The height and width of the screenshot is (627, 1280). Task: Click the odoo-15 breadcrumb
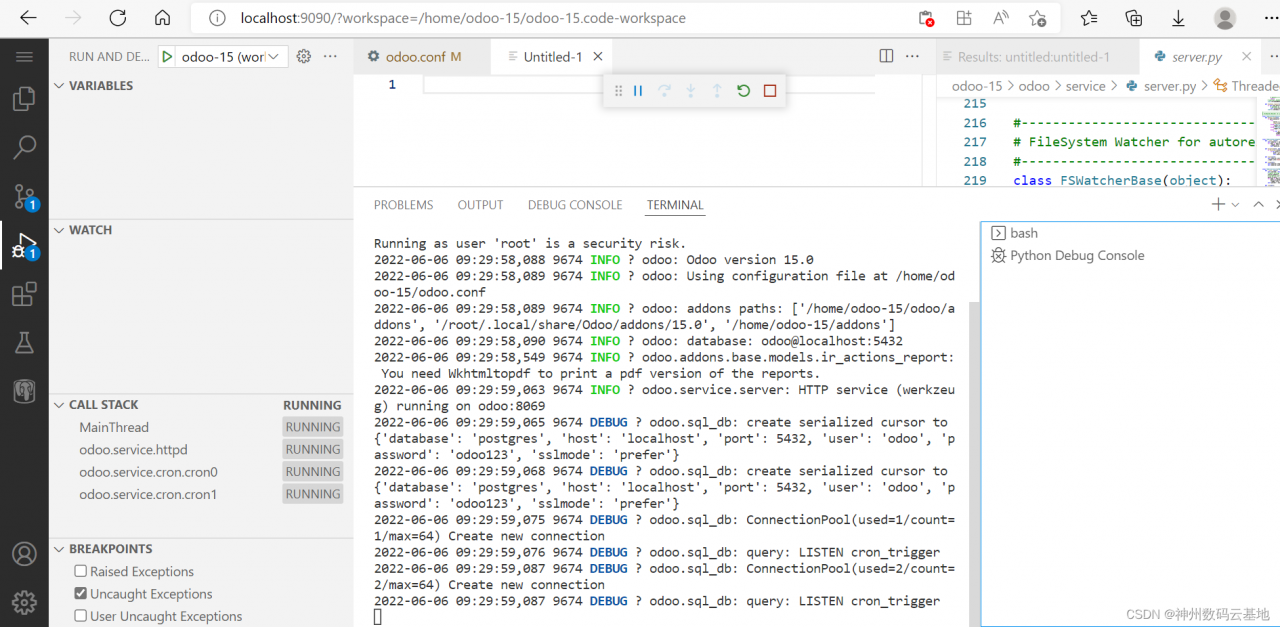pyautogui.click(x=976, y=86)
